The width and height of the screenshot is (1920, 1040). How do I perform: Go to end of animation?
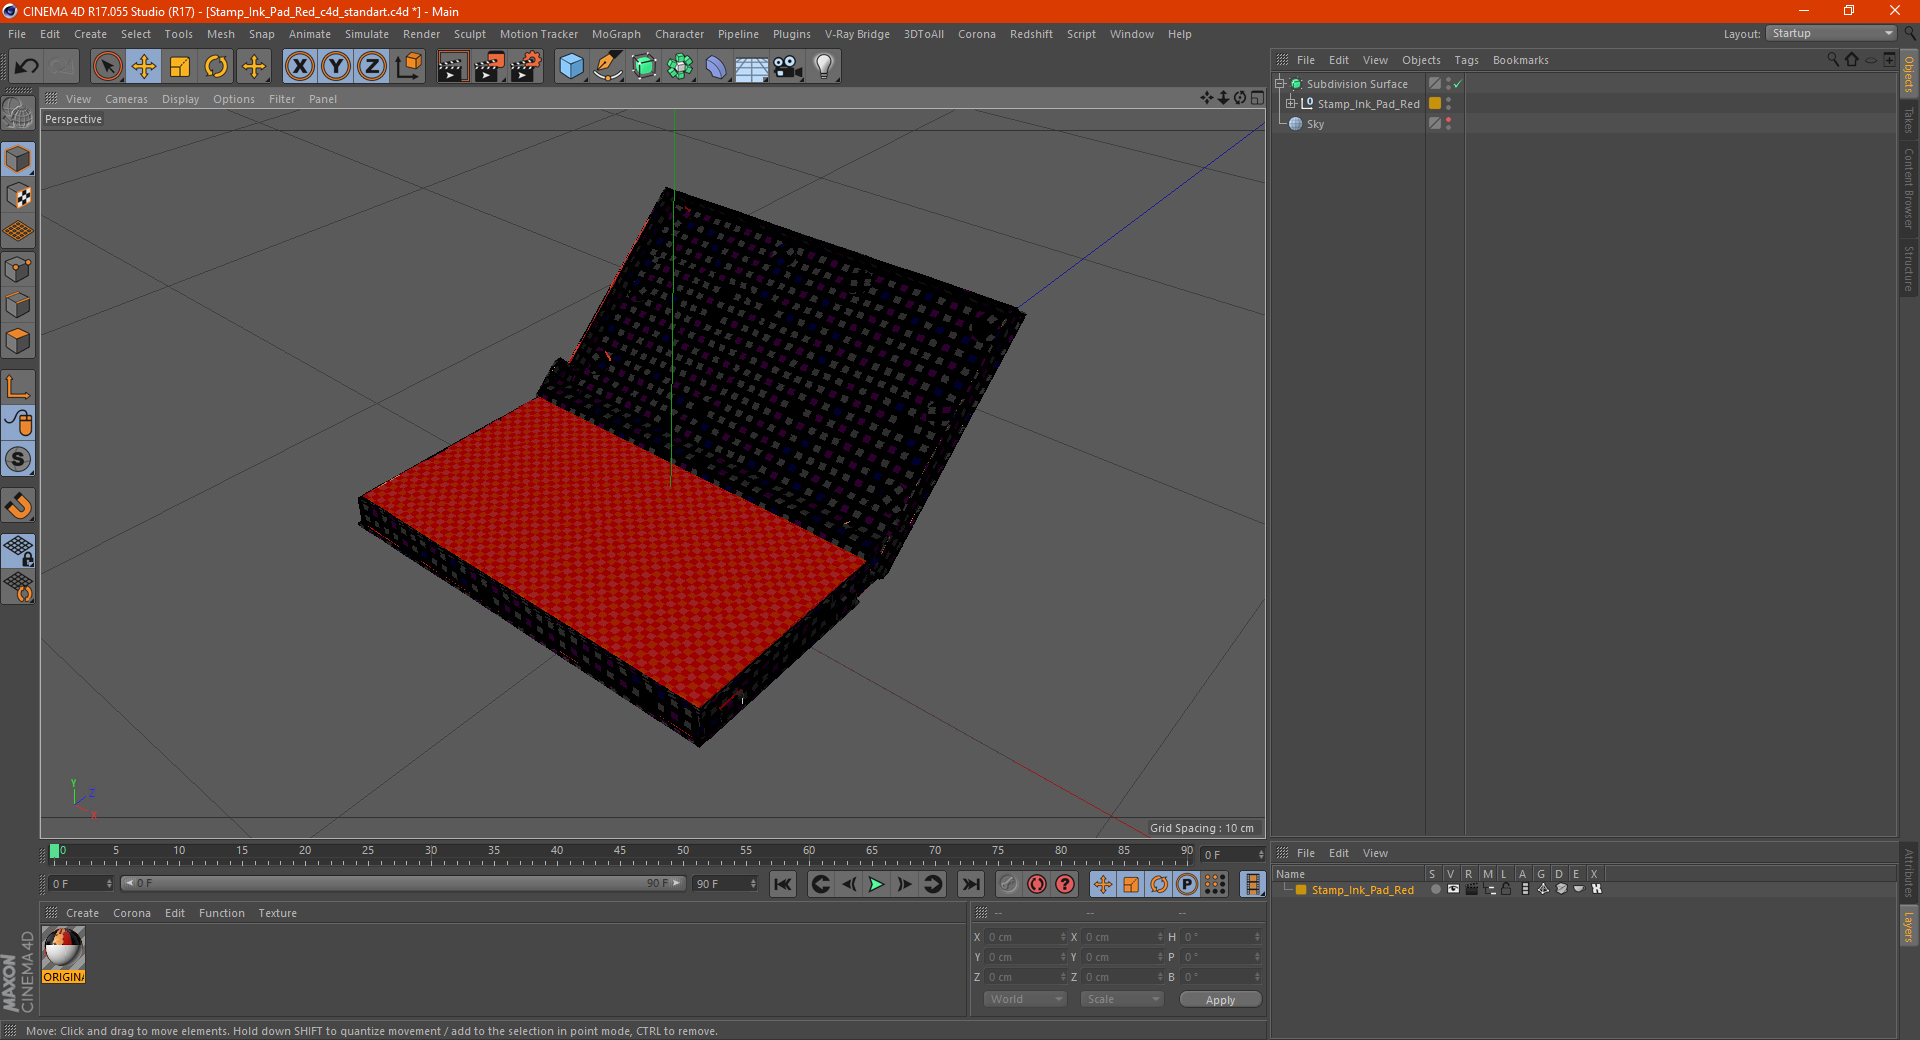pos(971,884)
